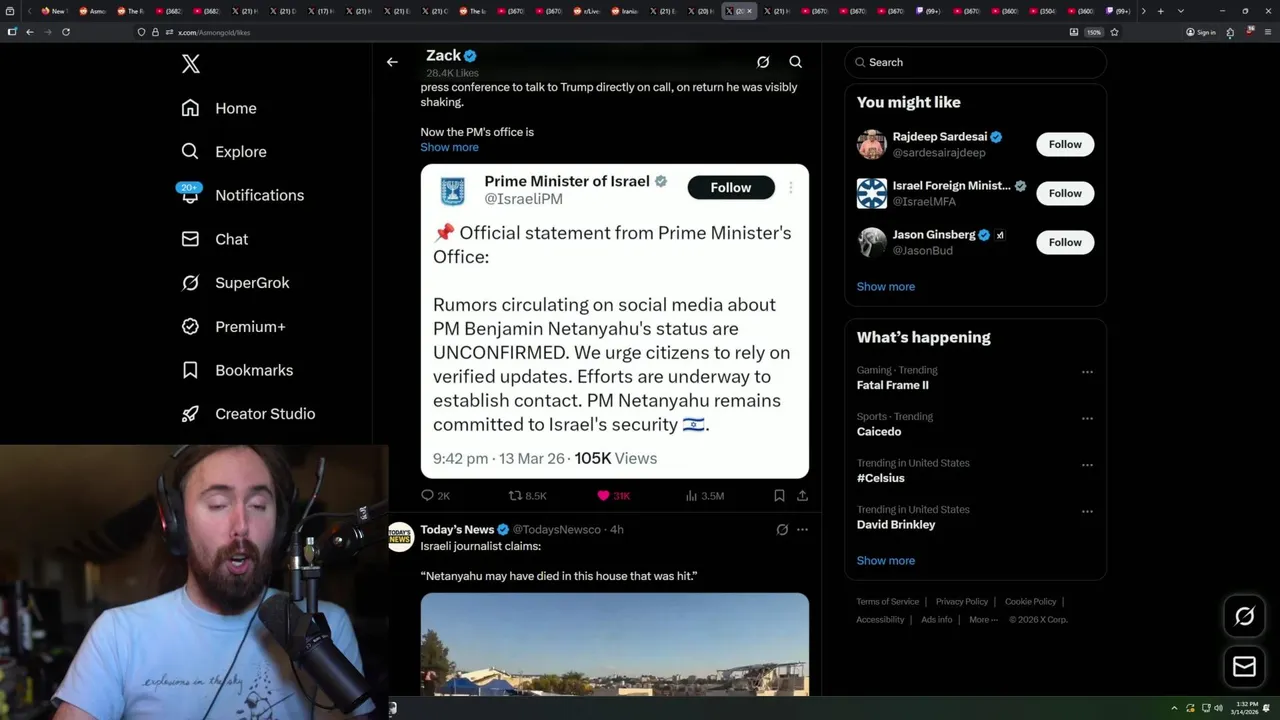Click the browser reload button
This screenshot has width=1280, height=720.
coord(66,32)
